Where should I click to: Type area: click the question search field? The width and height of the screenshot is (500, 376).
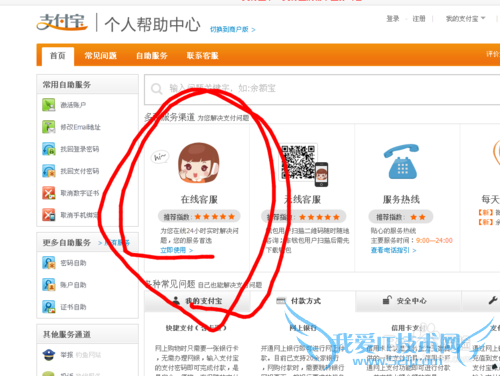(x=322, y=89)
